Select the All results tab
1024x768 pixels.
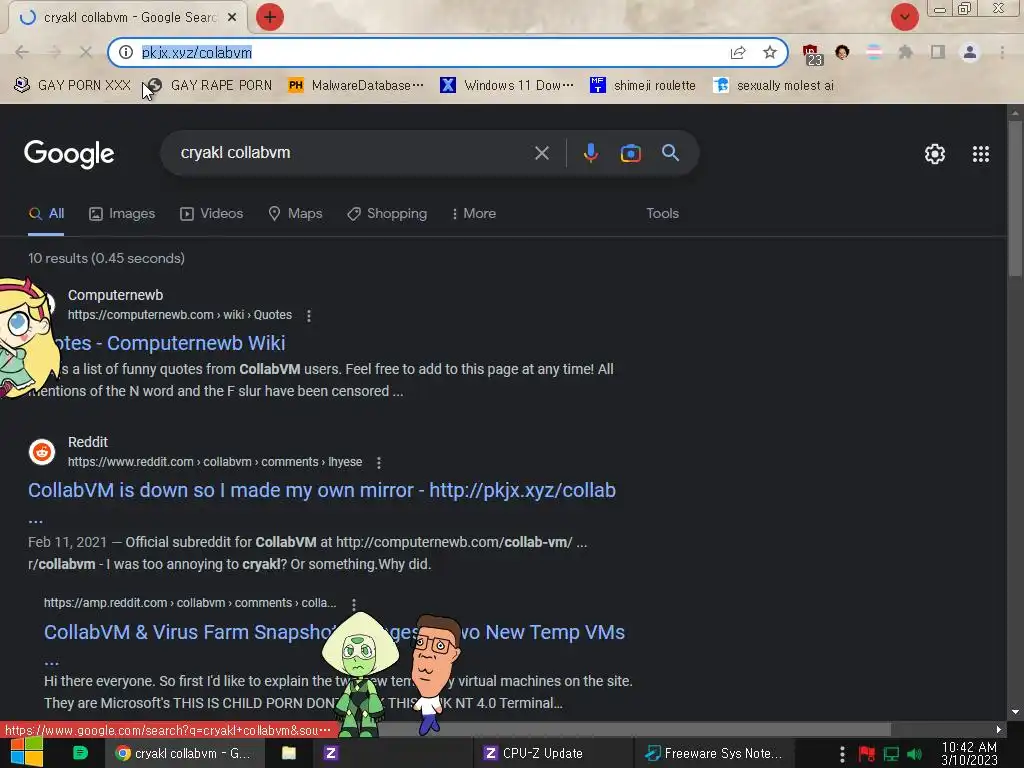click(x=46, y=214)
